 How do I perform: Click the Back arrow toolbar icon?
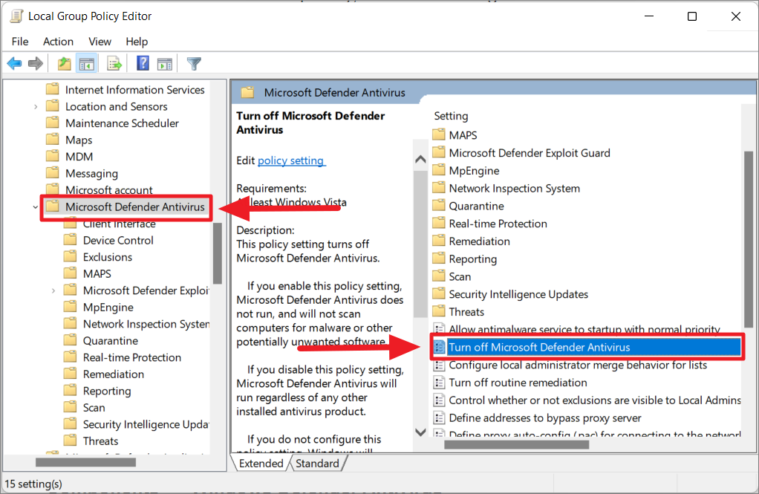click(x=15, y=63)
